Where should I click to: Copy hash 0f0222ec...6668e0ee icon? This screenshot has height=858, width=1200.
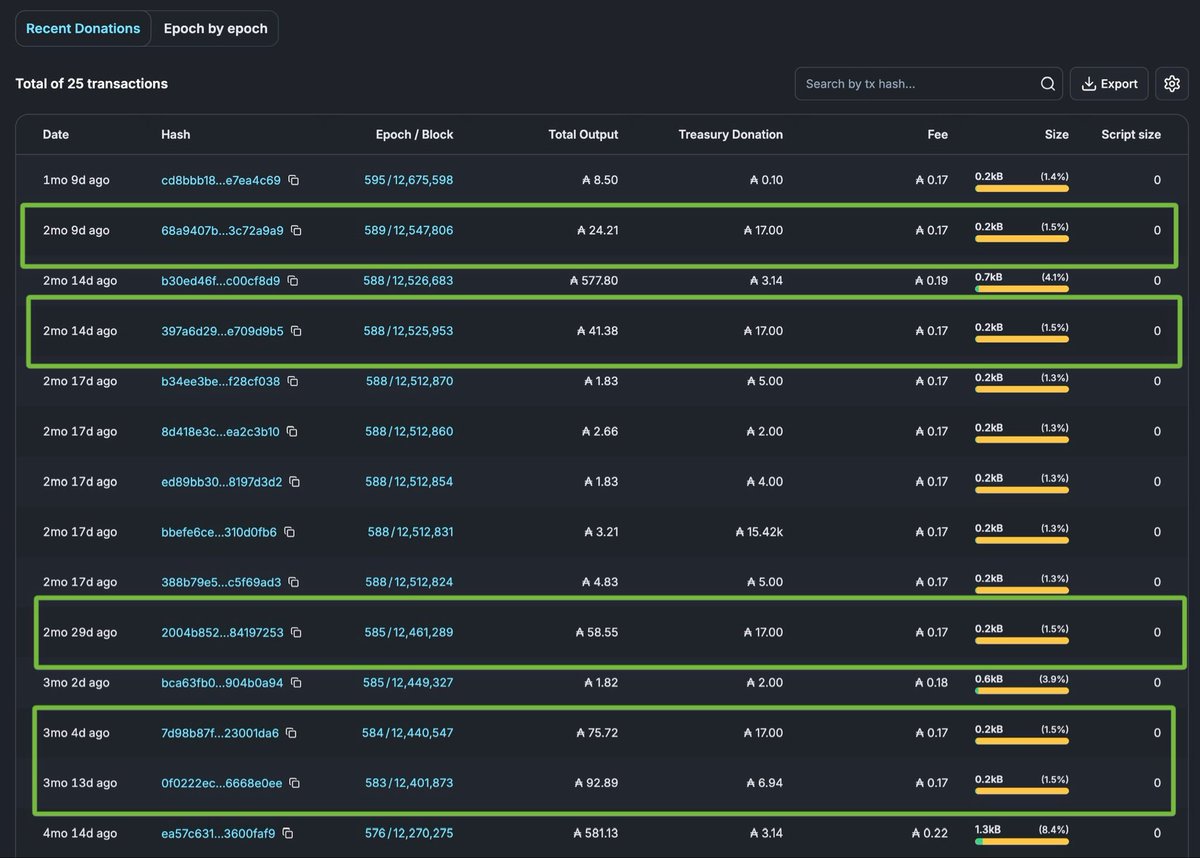pyautogui.click(x=295, y=783)
